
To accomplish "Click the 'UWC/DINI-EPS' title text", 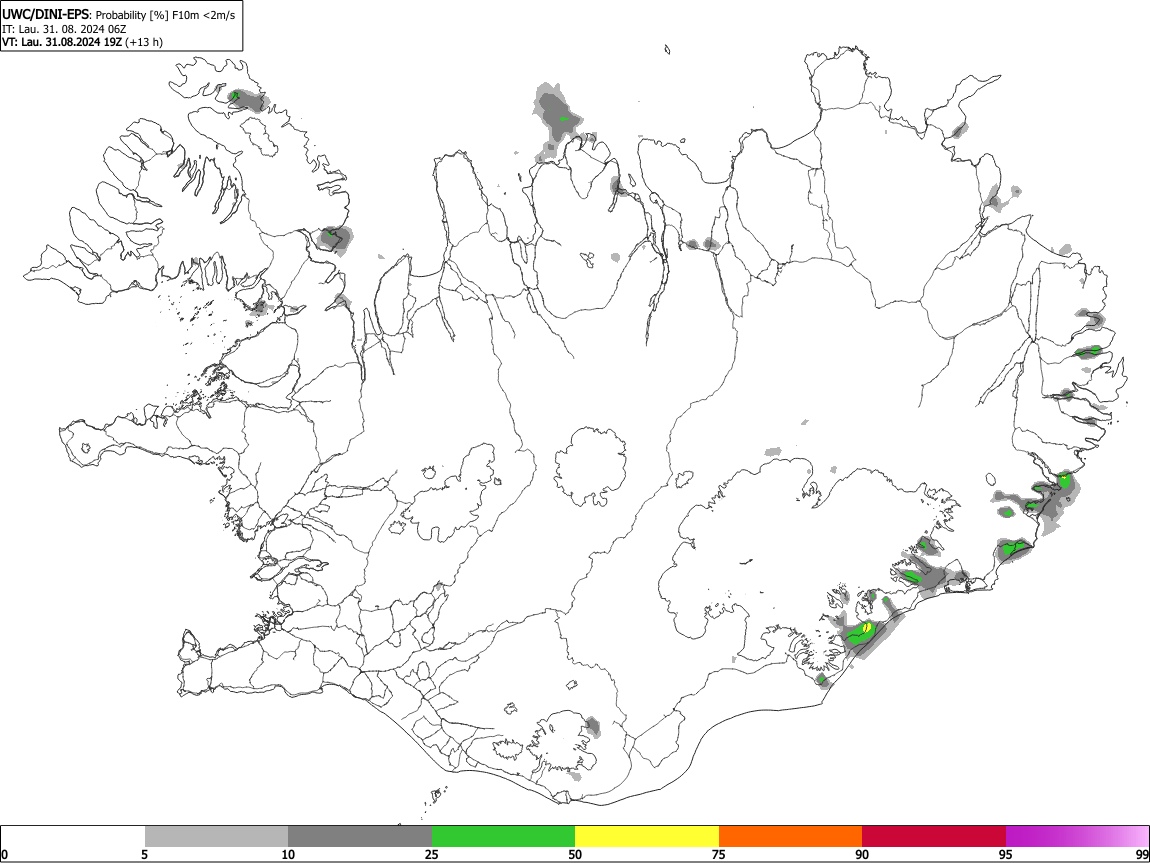I will (45, 15).
